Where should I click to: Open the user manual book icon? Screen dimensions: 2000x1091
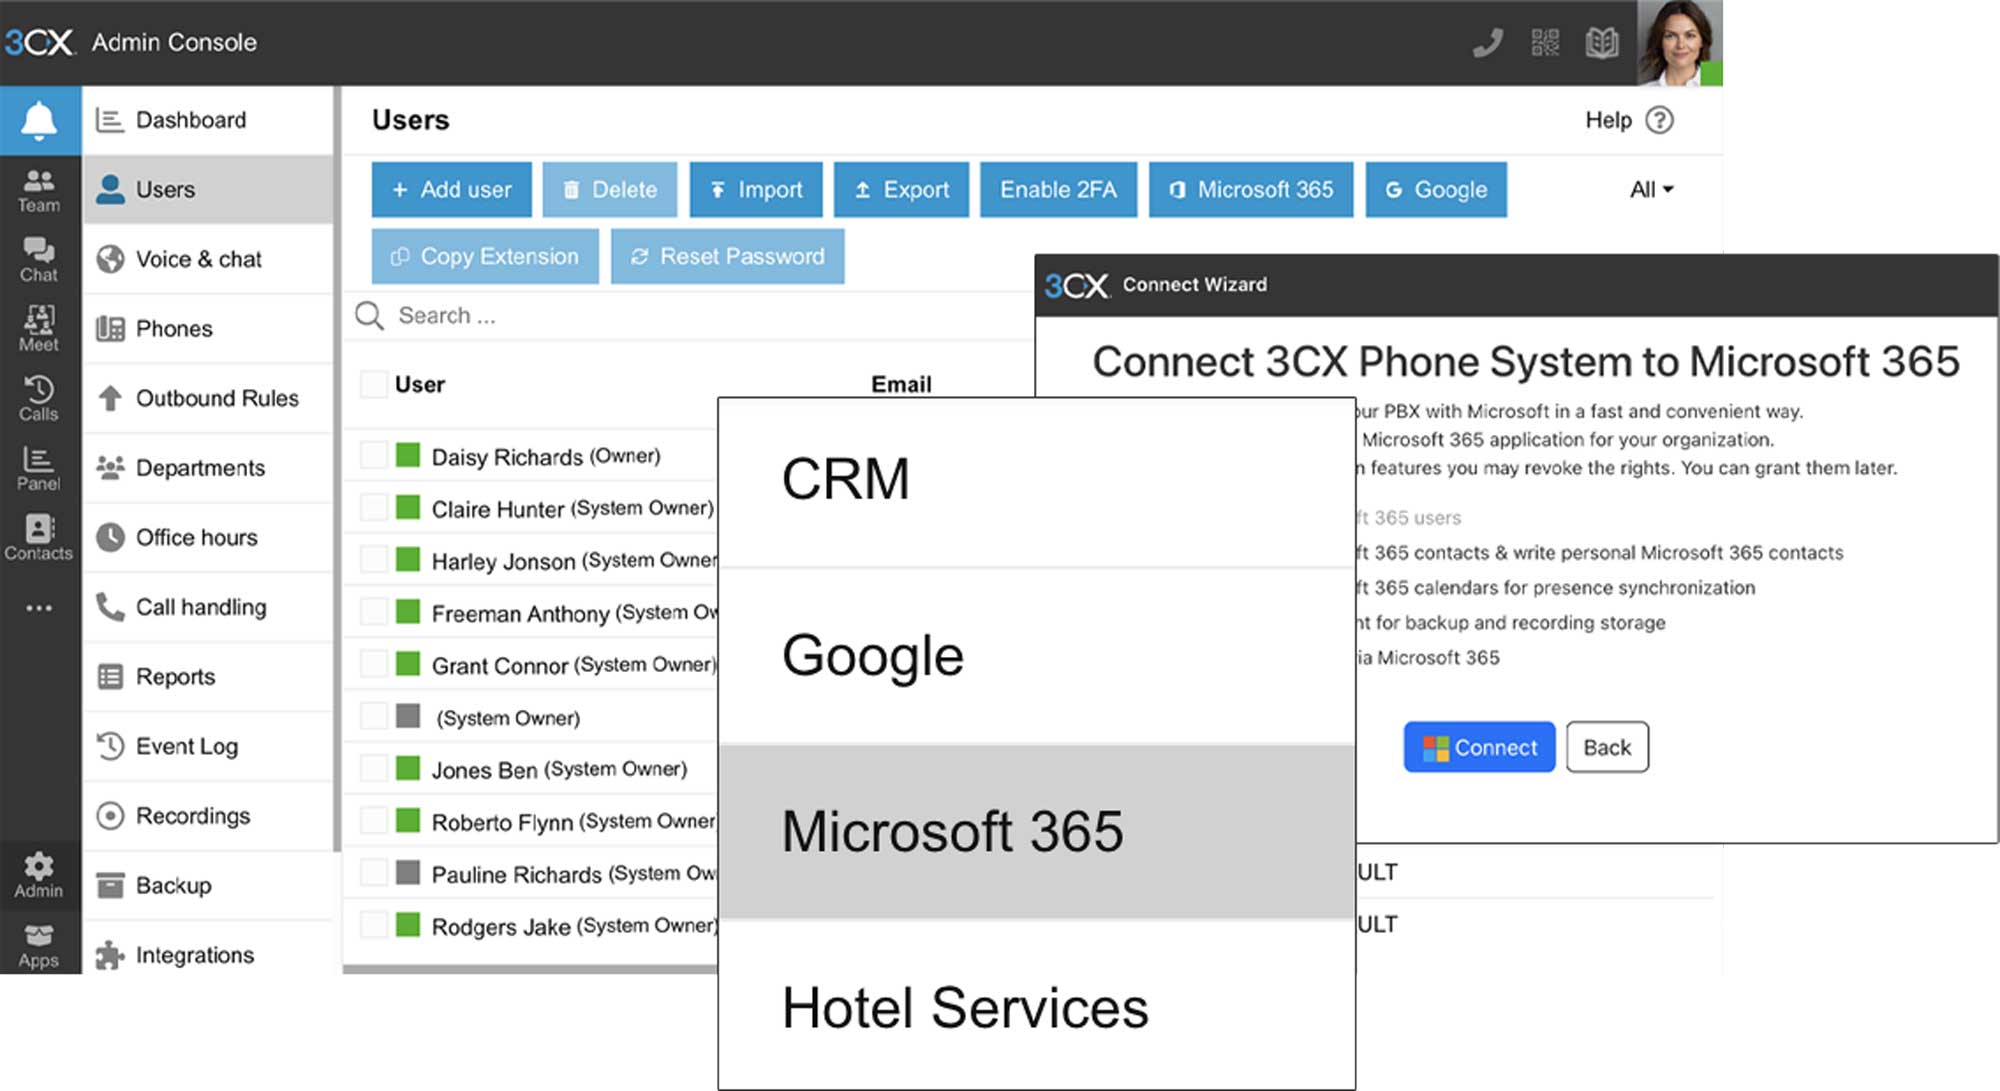tap(1602, 43)
